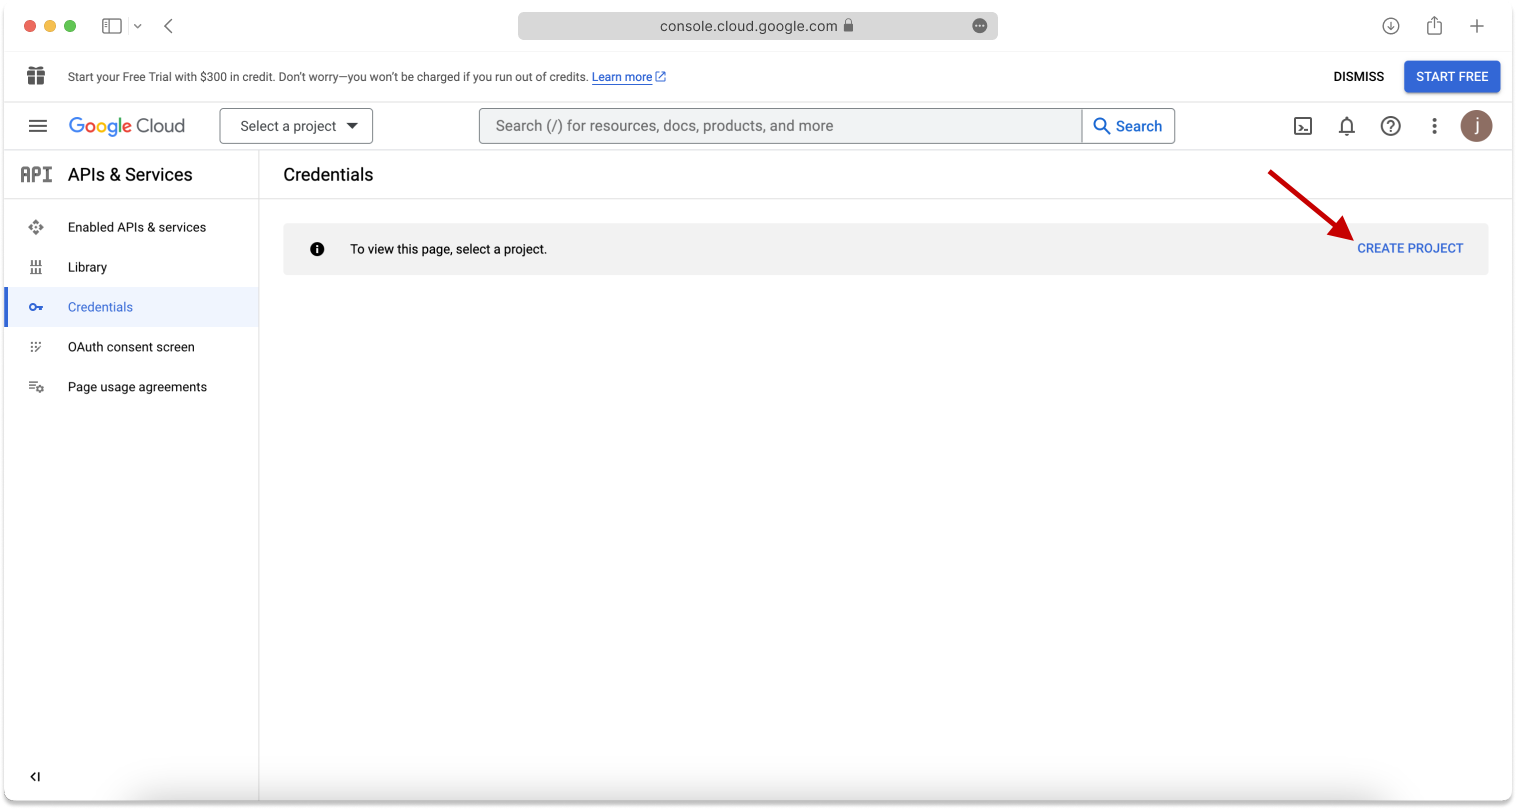Click the Search button in search bar
This screenshot has width=1516, height=809.
coord(1128,126)
